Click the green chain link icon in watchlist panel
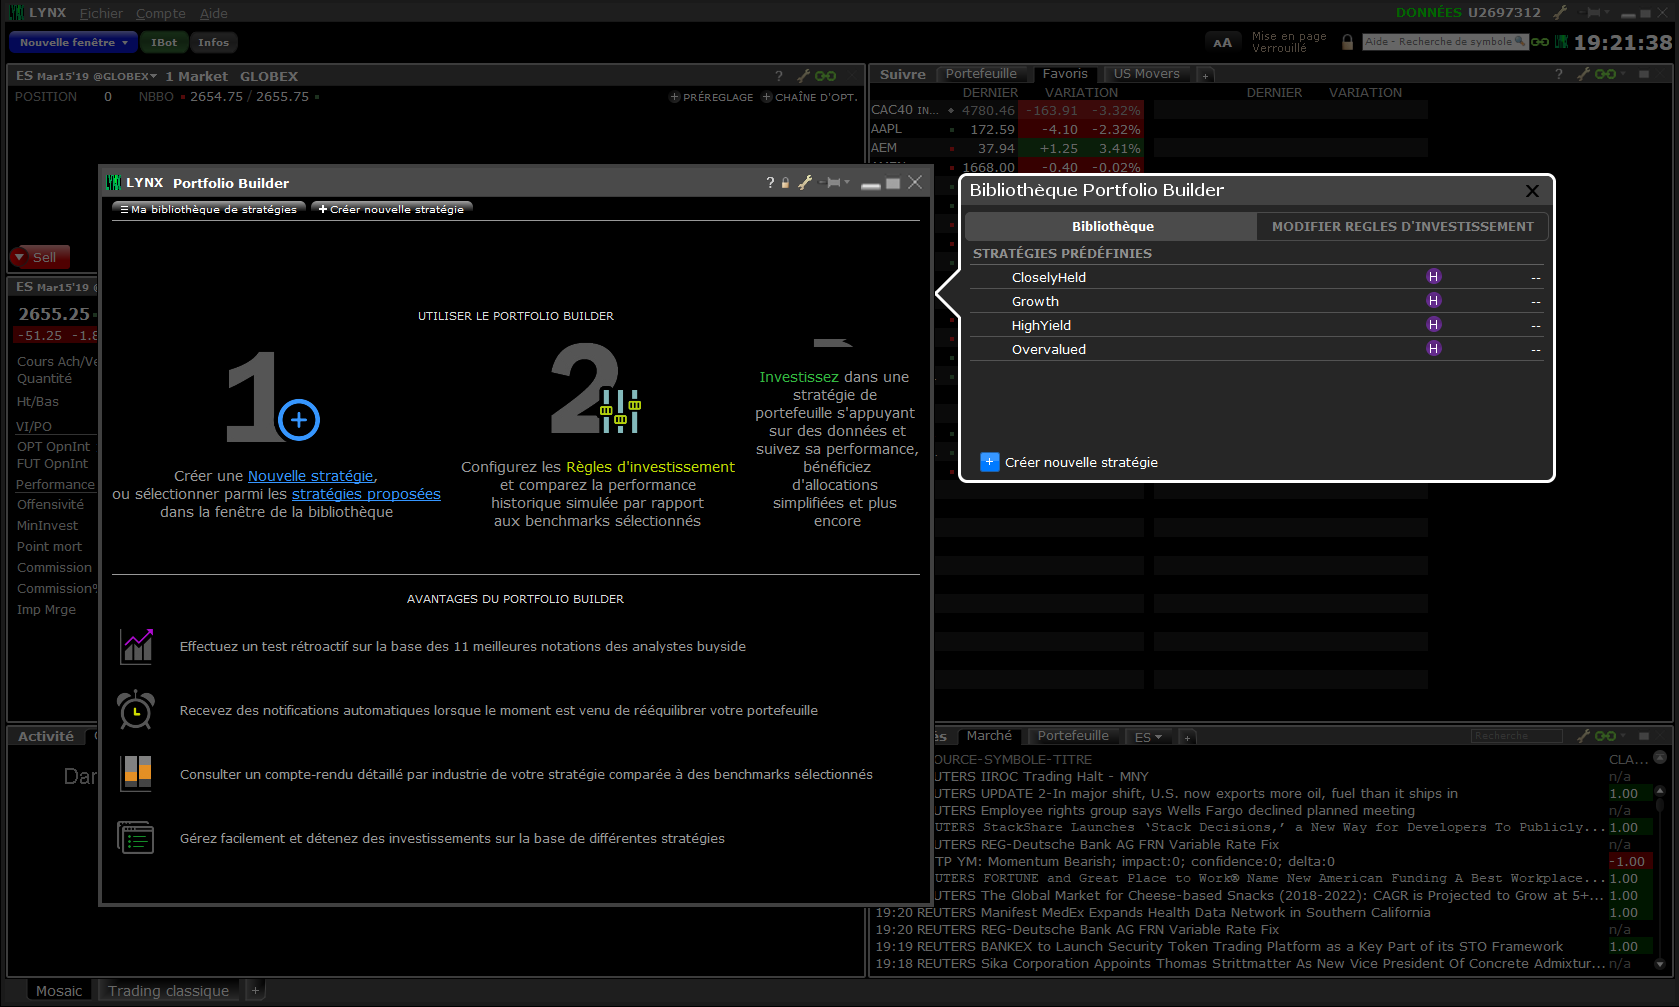1679x1007 pixels. pos(1605,75)
